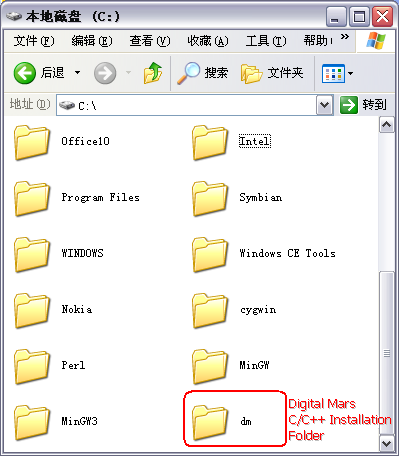This screenshot has height=456, width=399.
Task: Click the Forward arrow icon
Action: coord(105,73)
